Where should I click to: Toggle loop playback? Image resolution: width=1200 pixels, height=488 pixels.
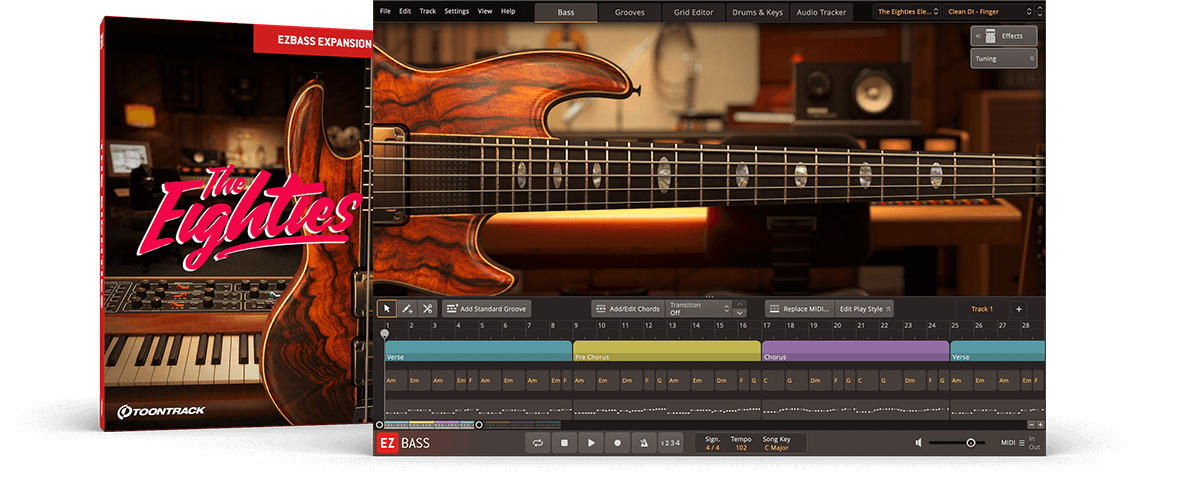[x=537, y=443]
